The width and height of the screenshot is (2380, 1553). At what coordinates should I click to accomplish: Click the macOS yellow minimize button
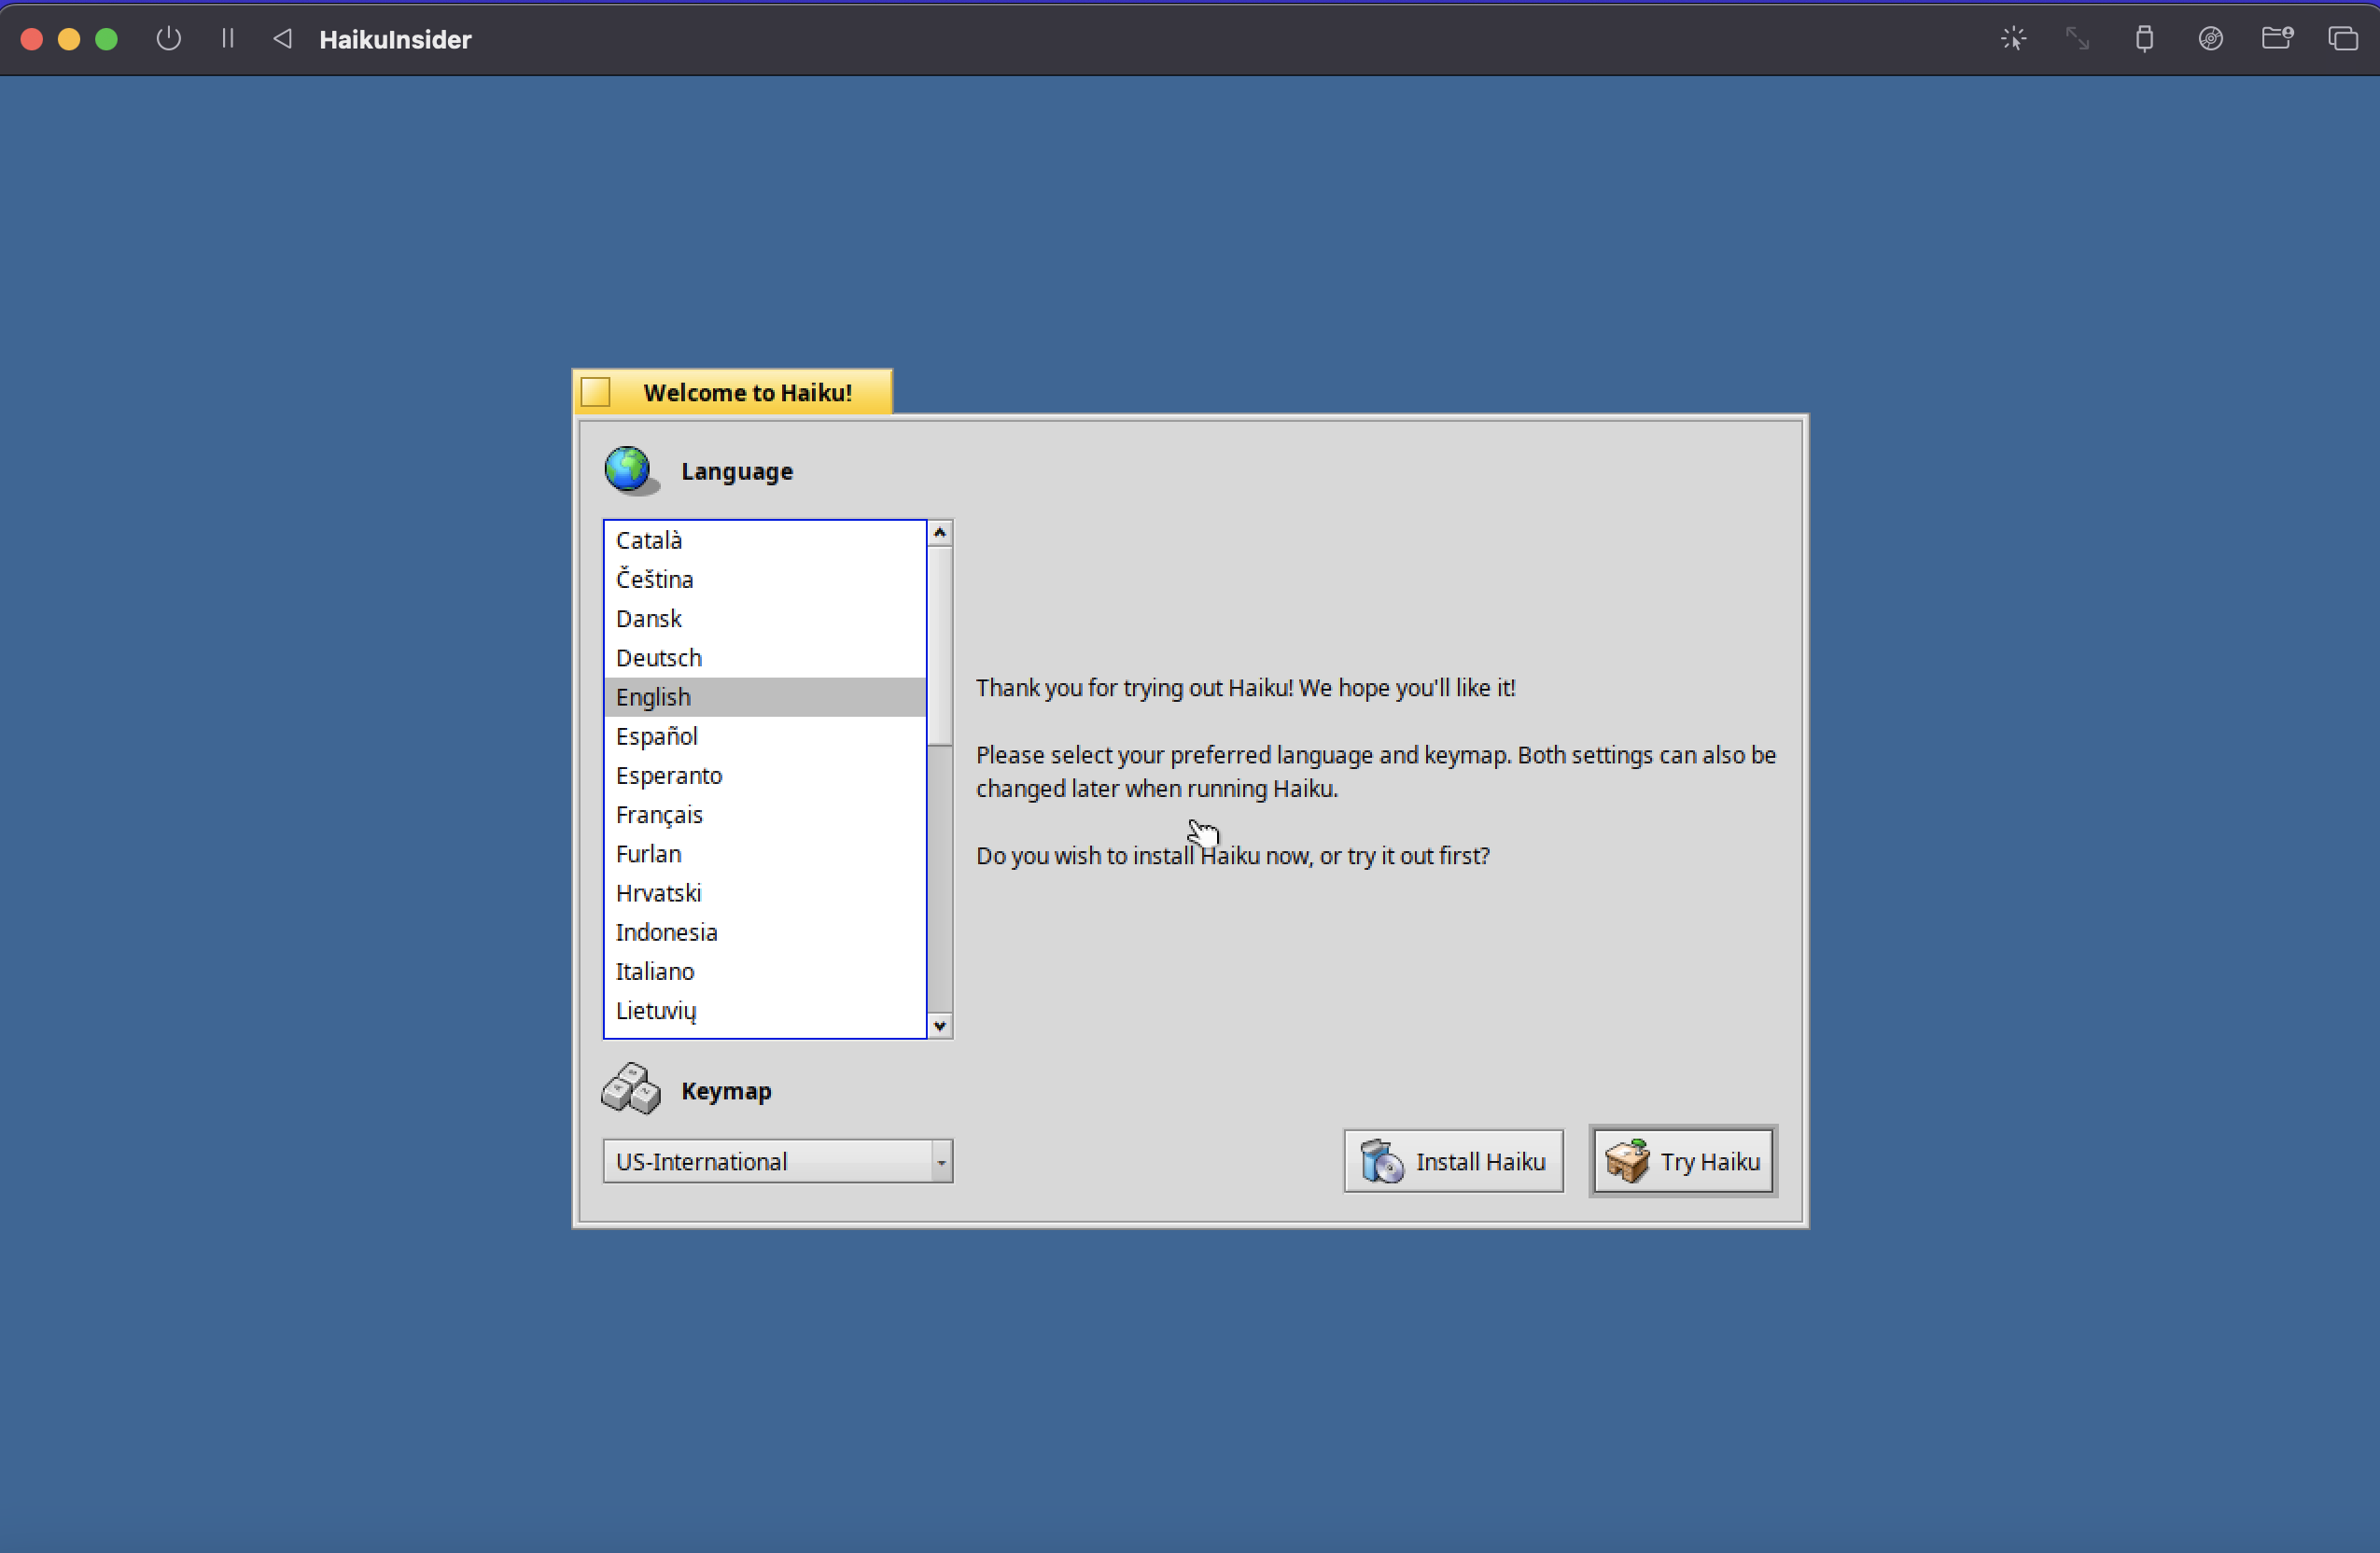tap(69, 39)
